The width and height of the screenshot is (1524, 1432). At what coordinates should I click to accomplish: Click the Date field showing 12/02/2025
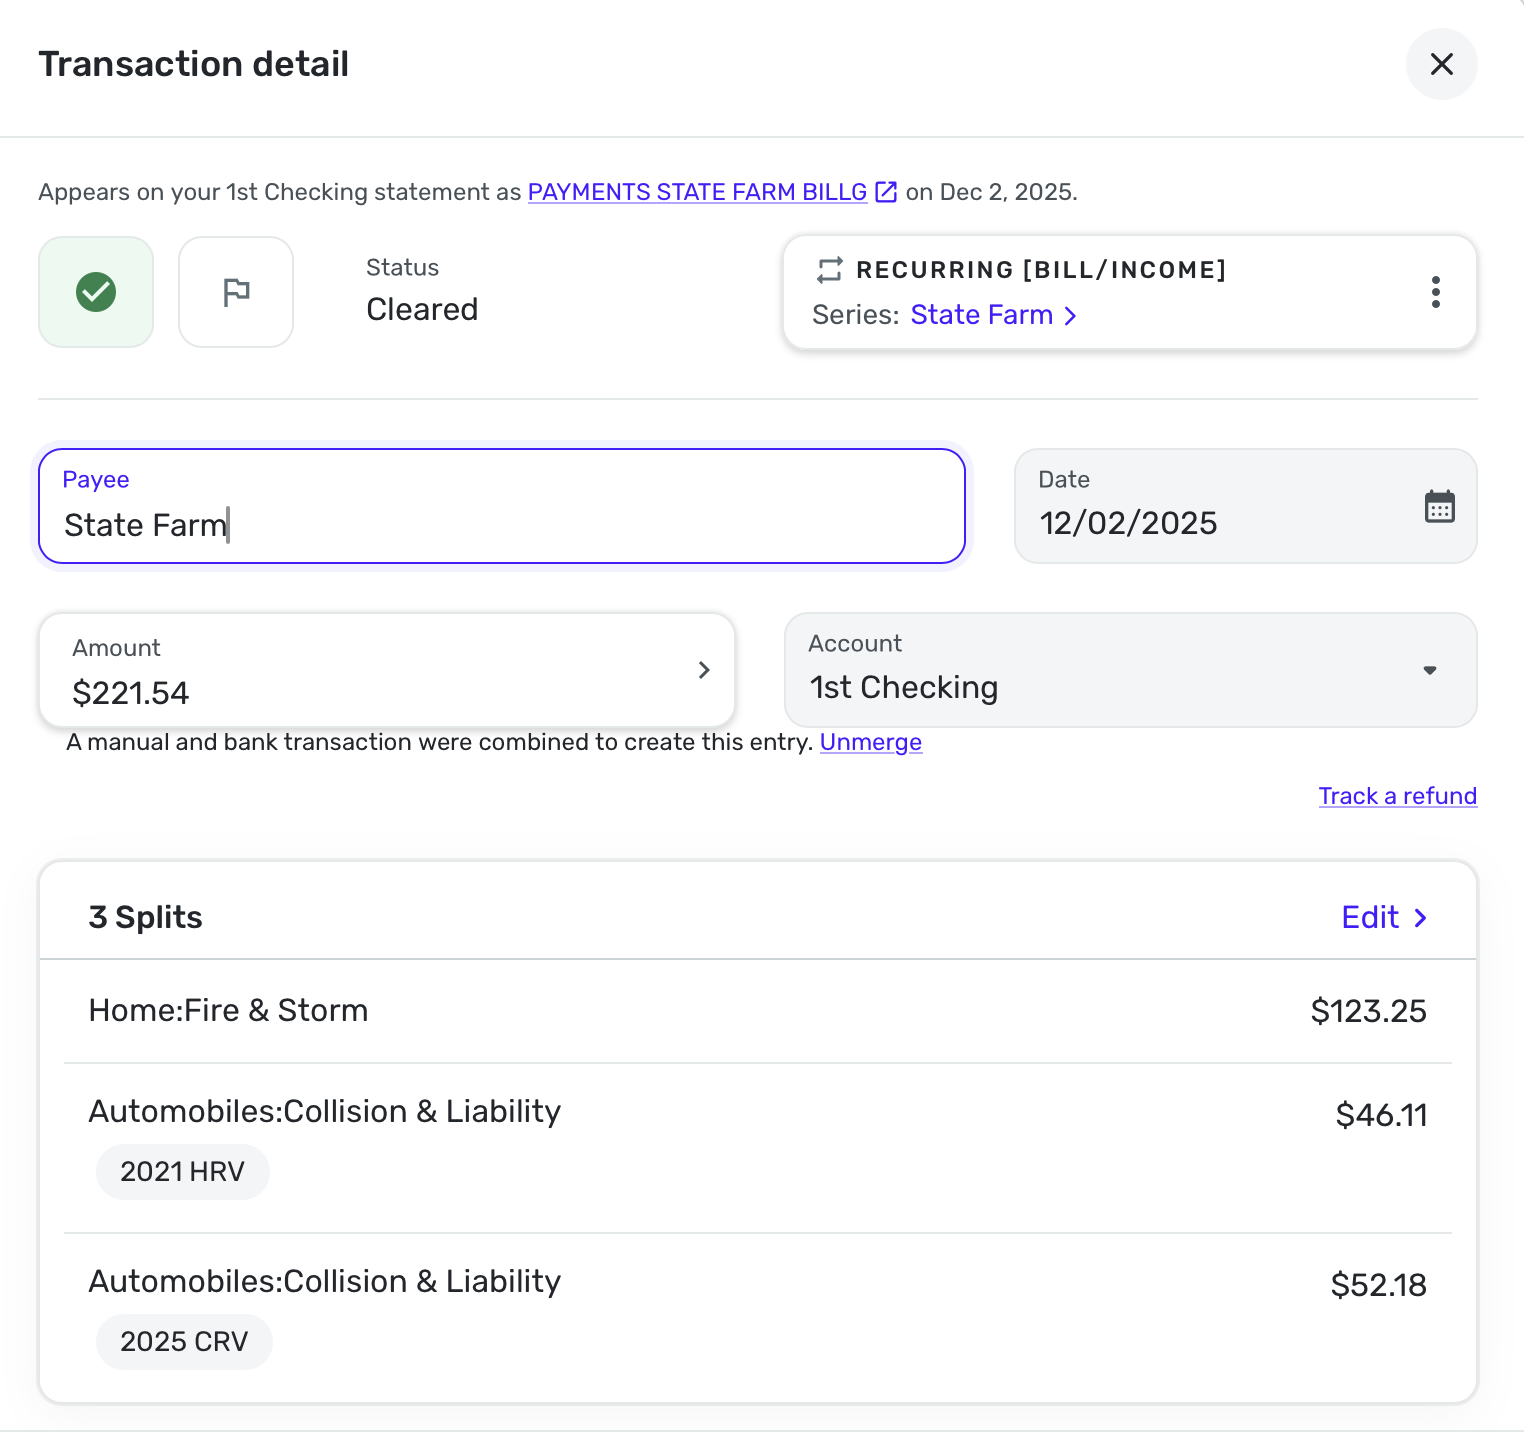click(1200, 522)
